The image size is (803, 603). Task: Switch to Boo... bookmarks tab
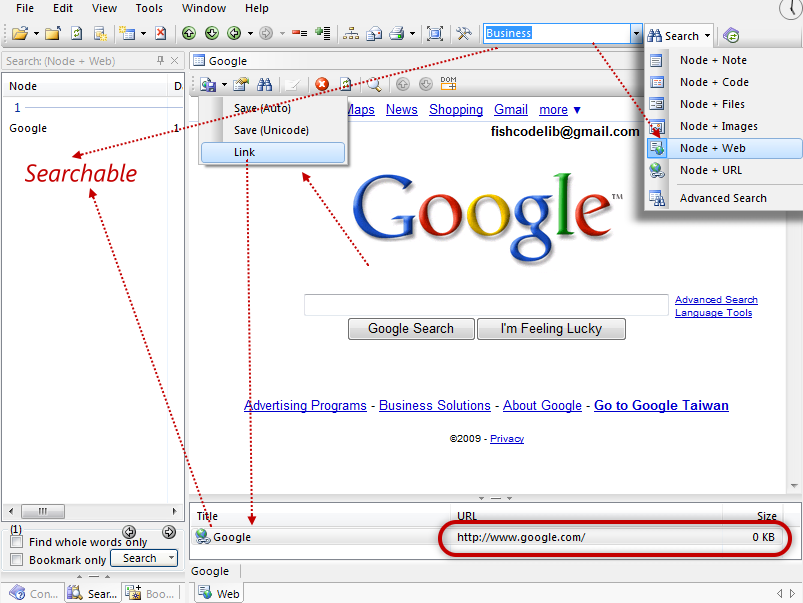[x=151, y=593]
